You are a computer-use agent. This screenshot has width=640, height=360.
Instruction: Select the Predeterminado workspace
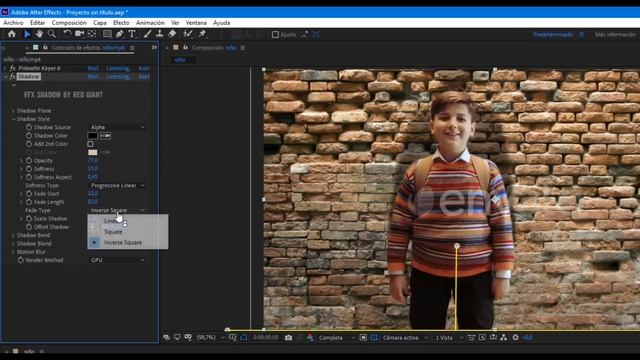[553, 35]
